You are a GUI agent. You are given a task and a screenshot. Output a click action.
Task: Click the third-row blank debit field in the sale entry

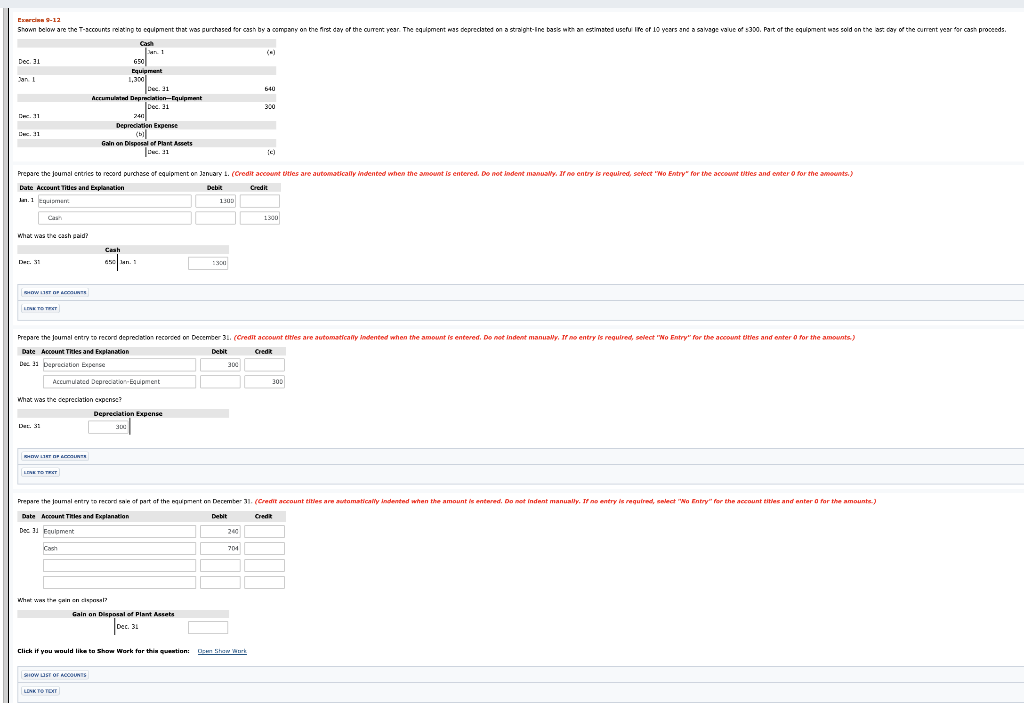tap(220, 566)
